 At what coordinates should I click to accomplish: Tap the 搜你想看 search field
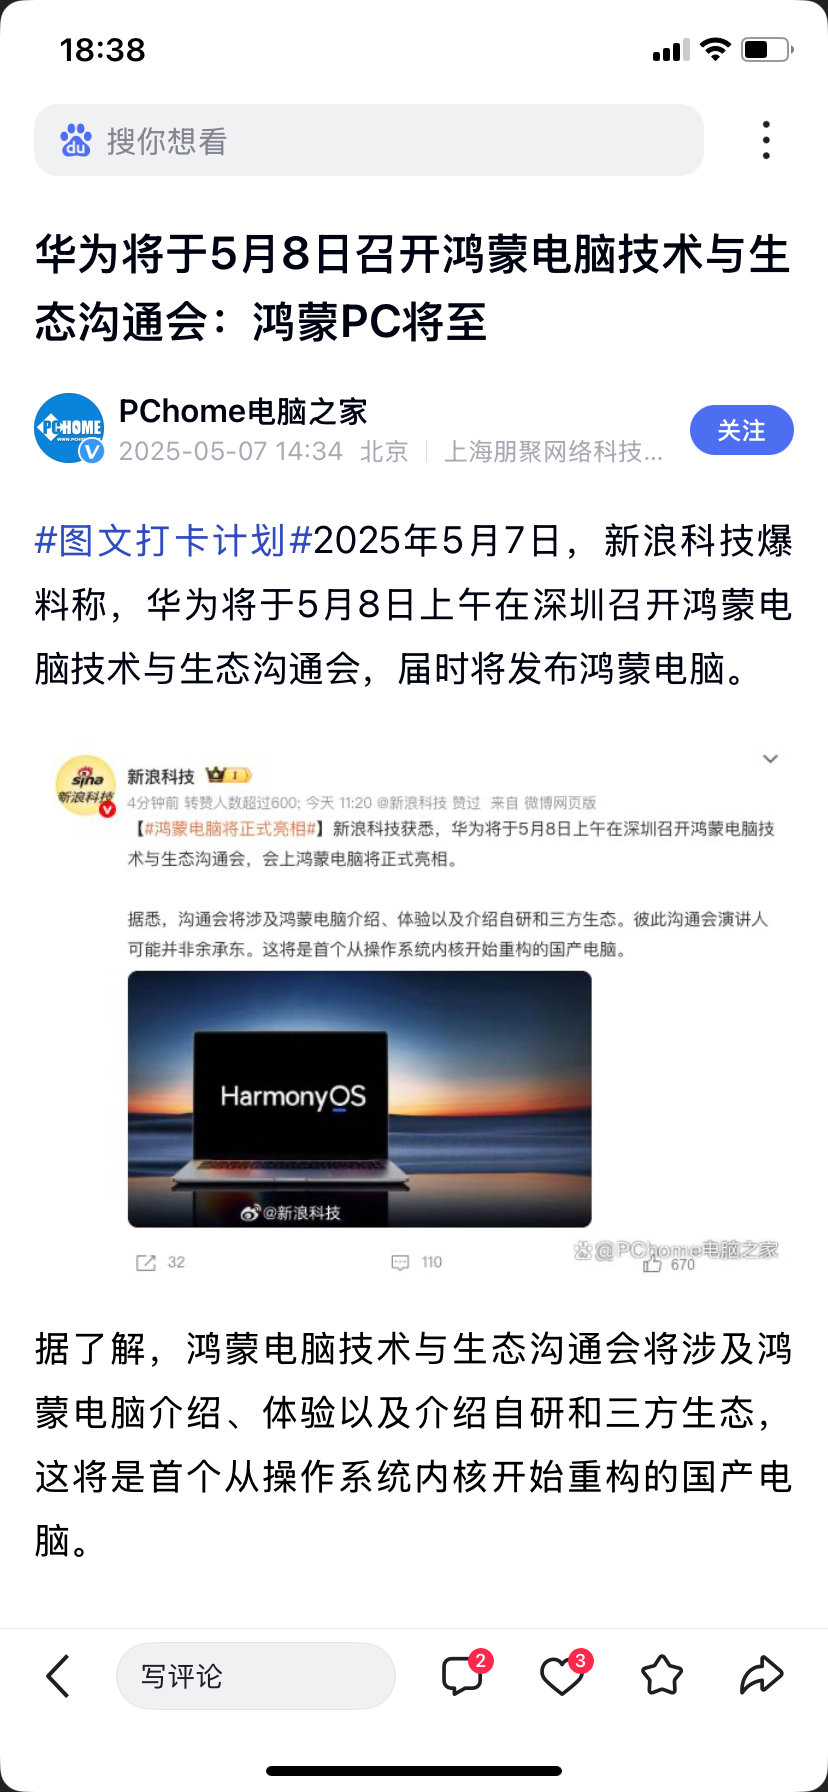(x=369, y=140)
